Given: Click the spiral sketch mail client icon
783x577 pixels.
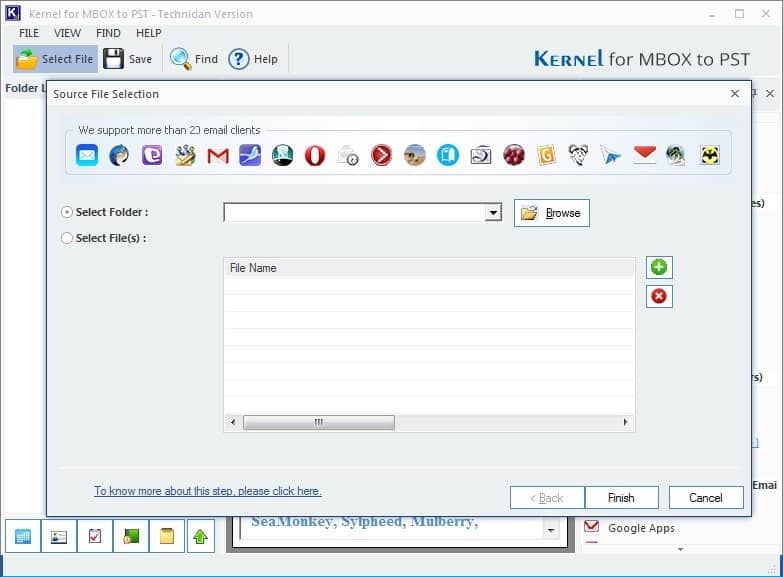Looking at the screenshot, I should point(481,155).
